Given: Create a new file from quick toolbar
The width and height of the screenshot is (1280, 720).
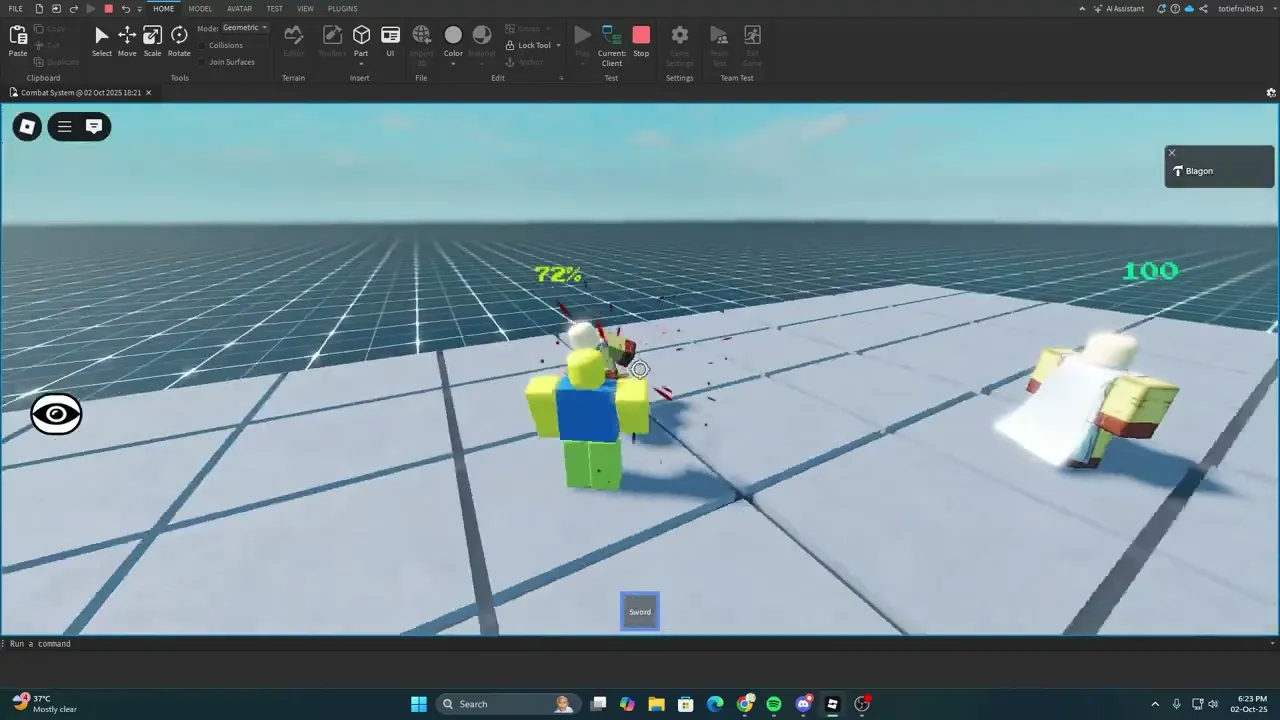Looking at the screenshot, I should 39,9.
